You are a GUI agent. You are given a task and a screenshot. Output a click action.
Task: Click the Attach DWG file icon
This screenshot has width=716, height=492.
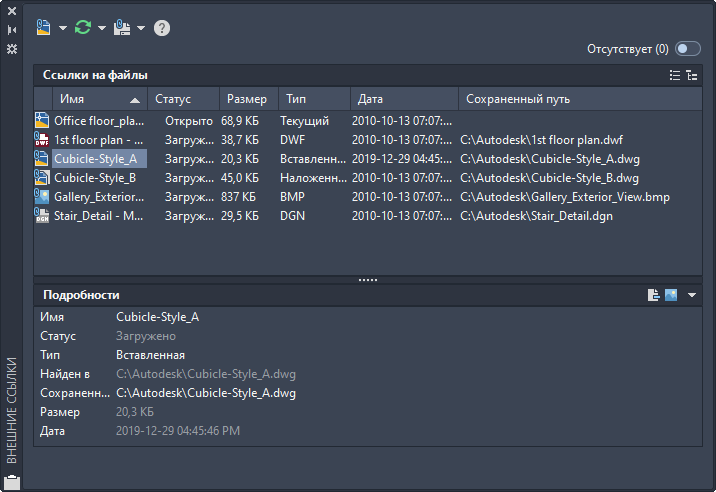tap(43, 28)
